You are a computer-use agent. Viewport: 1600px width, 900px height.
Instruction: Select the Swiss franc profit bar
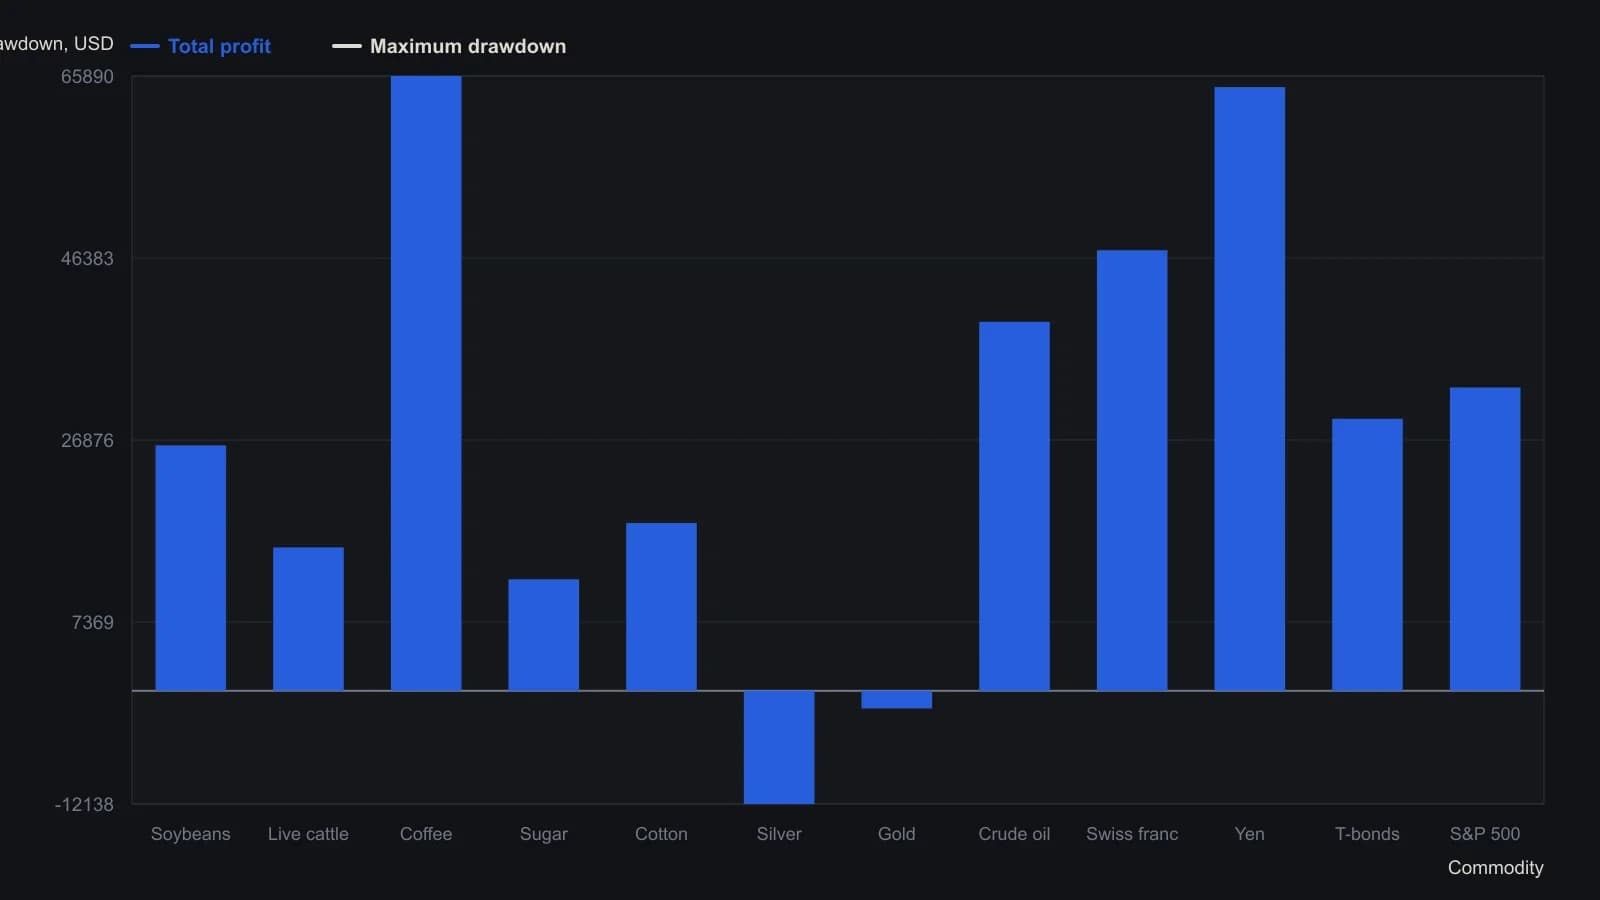click(1132, 471)
